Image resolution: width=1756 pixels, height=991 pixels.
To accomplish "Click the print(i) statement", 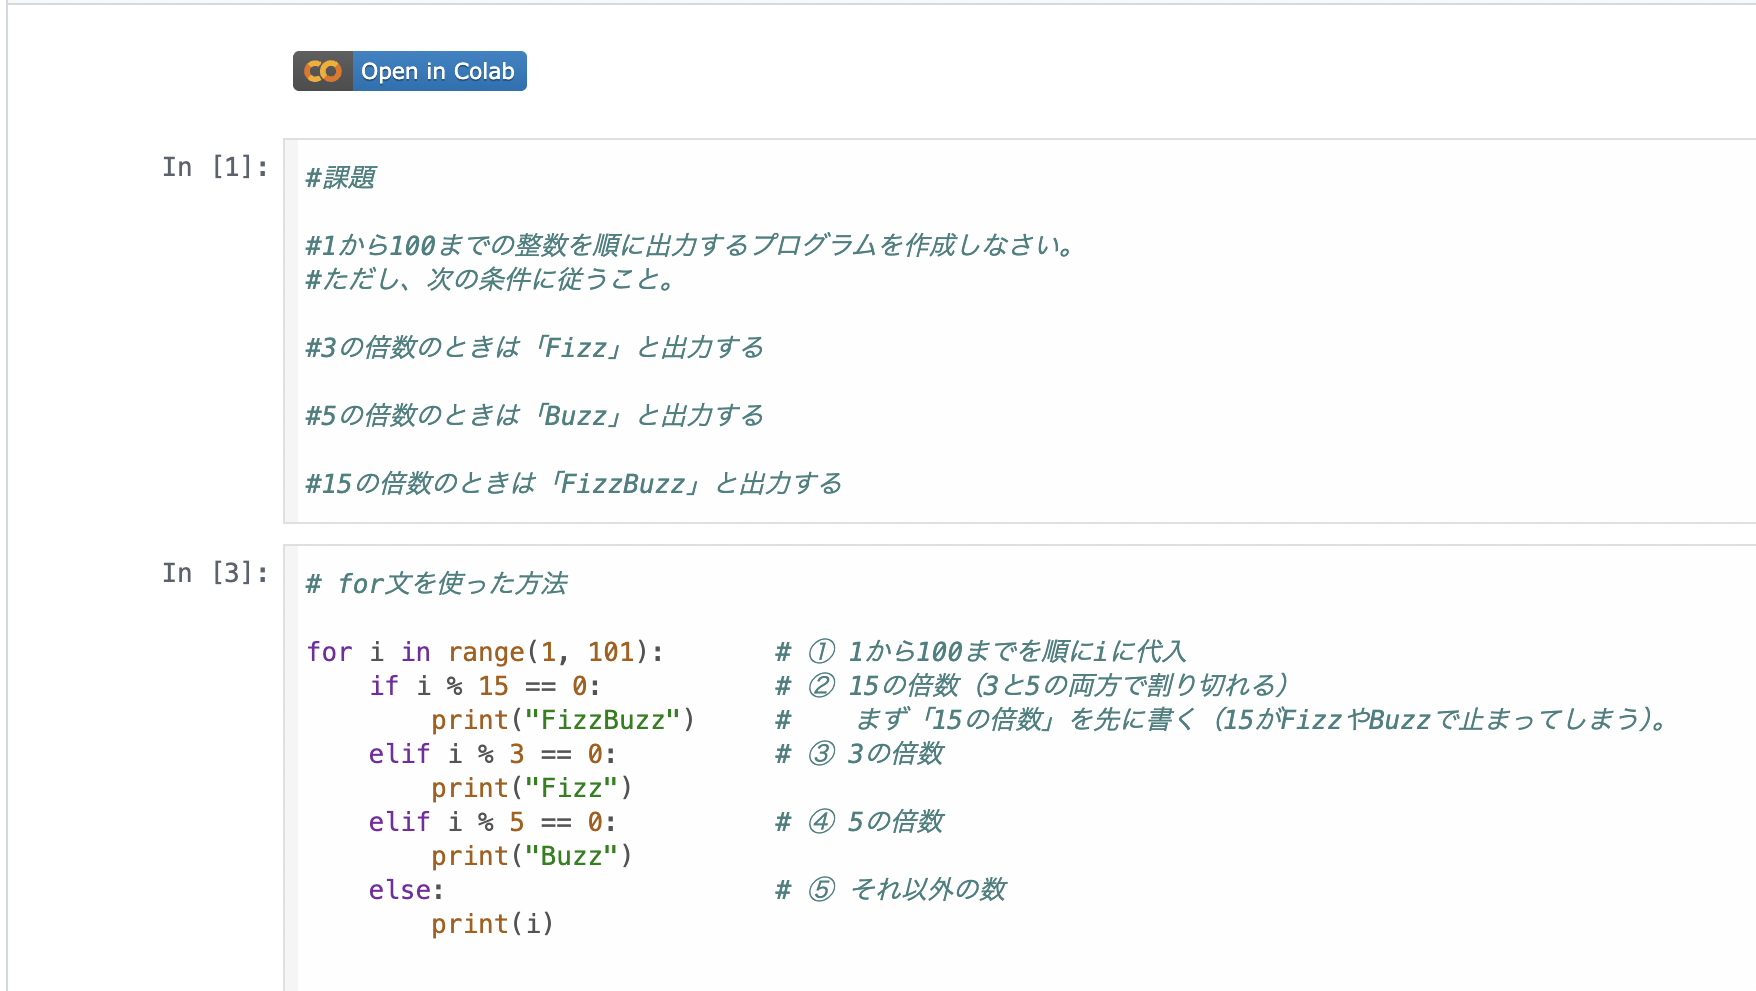I will (x=492, y=924).
